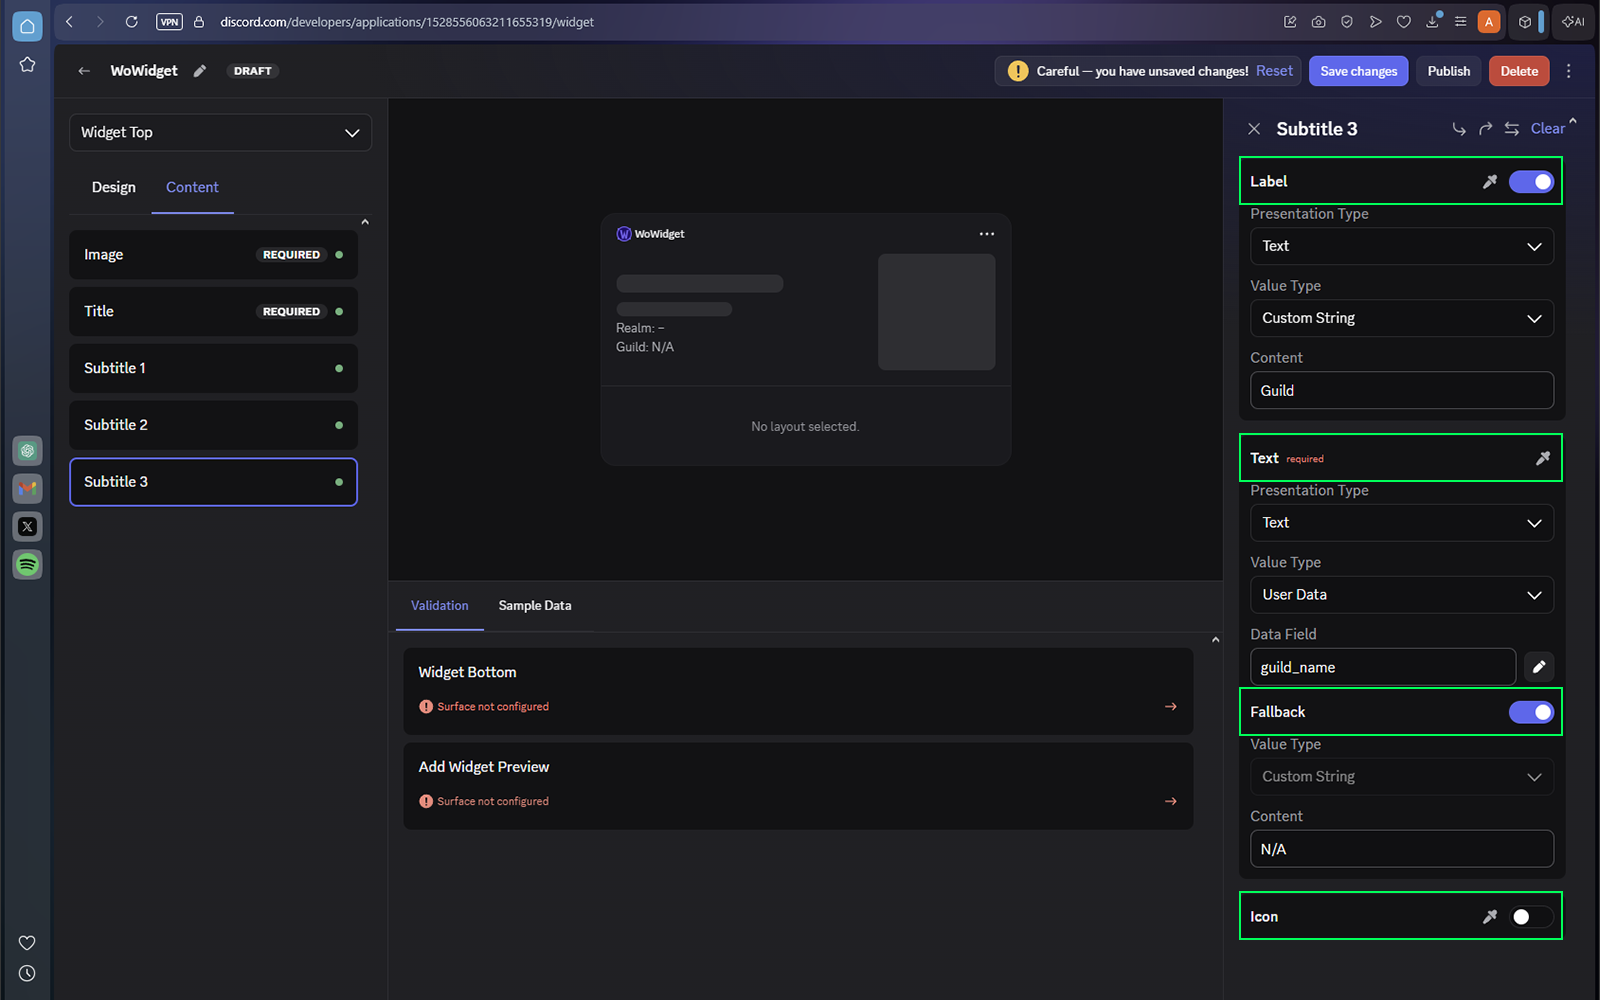Open the three-dot menu next to Delete

(x=1568, y=71)
